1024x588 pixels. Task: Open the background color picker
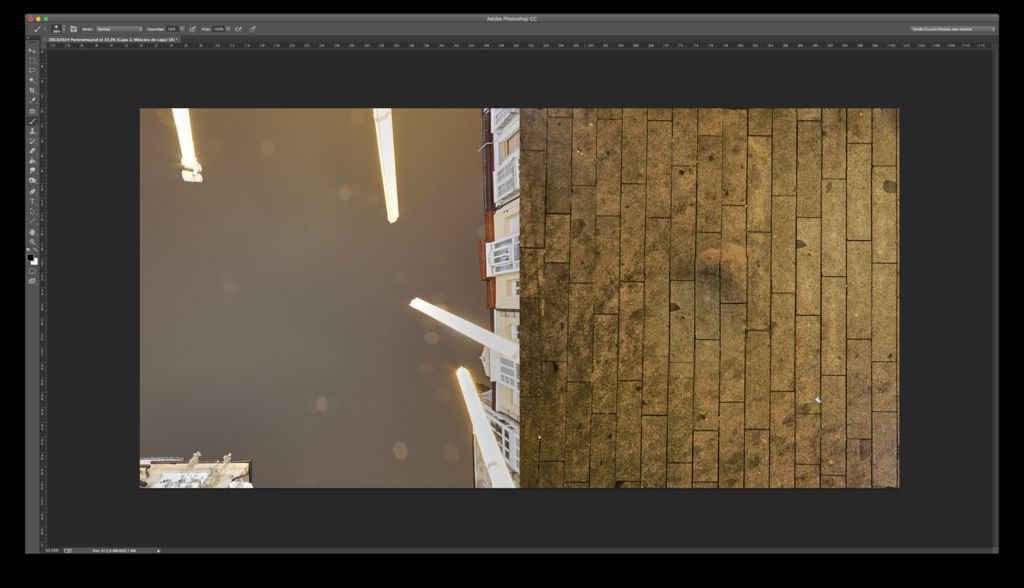tap(35, 262)
